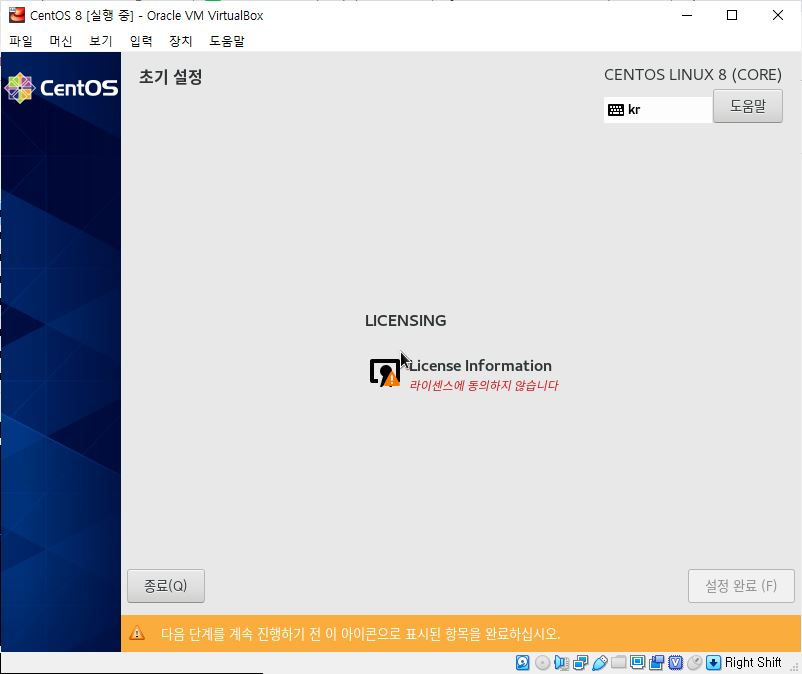
Task: Click the red 라이센스에 동의하지 않습니다 text
Action: [483, 385]
